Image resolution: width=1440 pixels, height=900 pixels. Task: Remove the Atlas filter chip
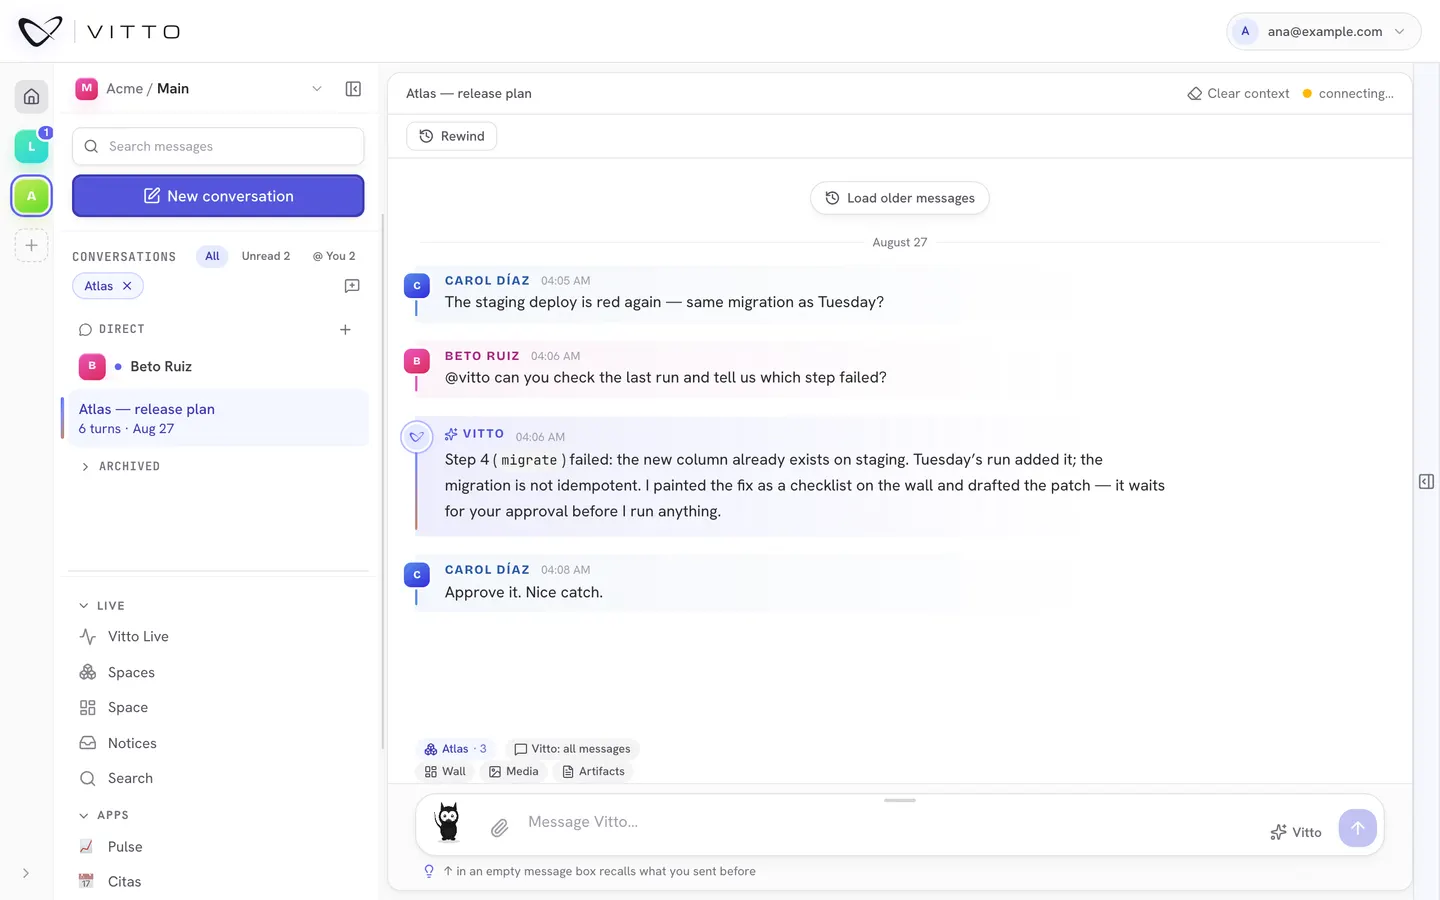[x=127, y=286]
